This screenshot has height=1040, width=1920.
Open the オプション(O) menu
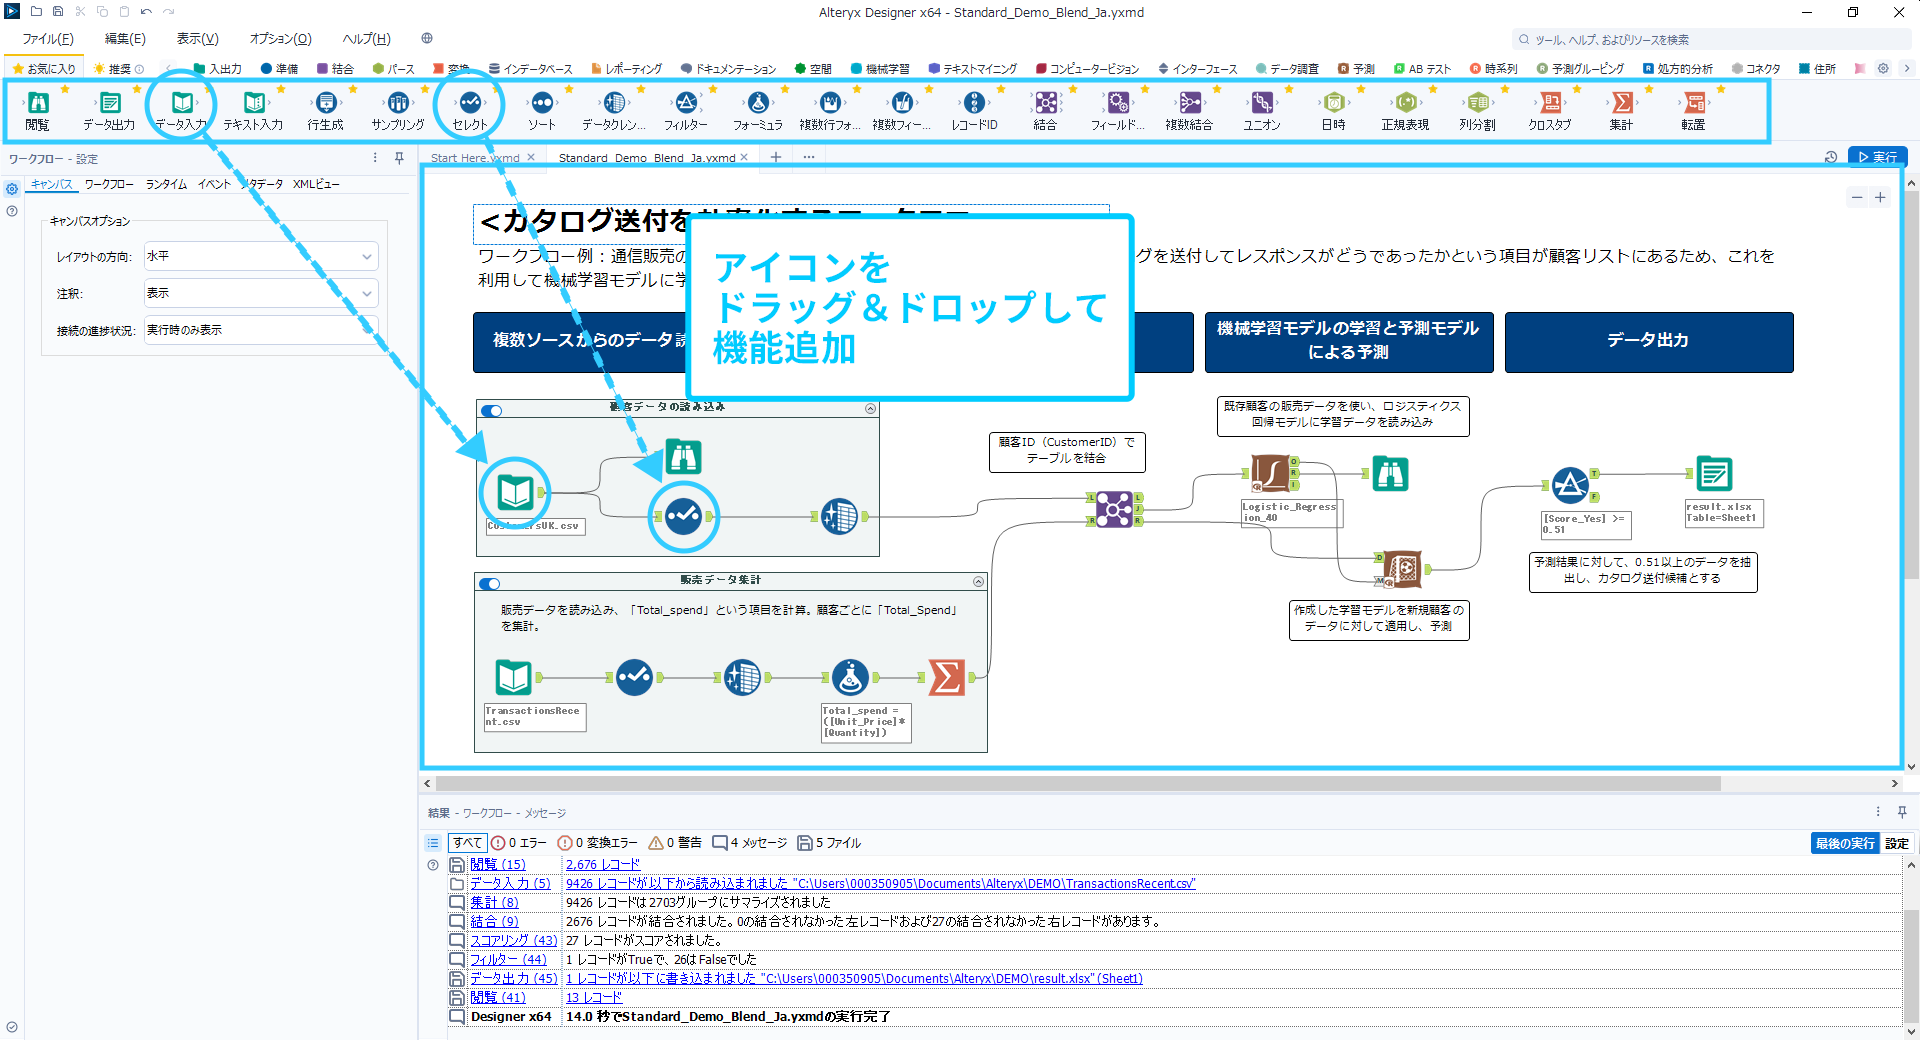(x=280, y=39)
